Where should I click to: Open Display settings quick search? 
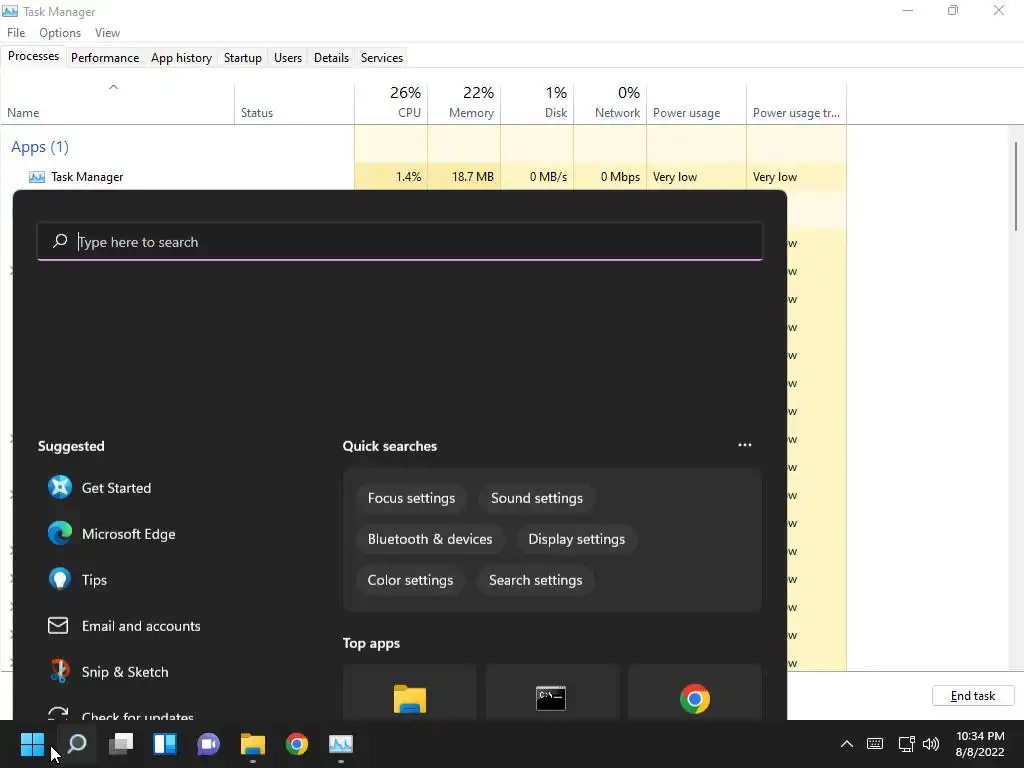pos(577,539)
